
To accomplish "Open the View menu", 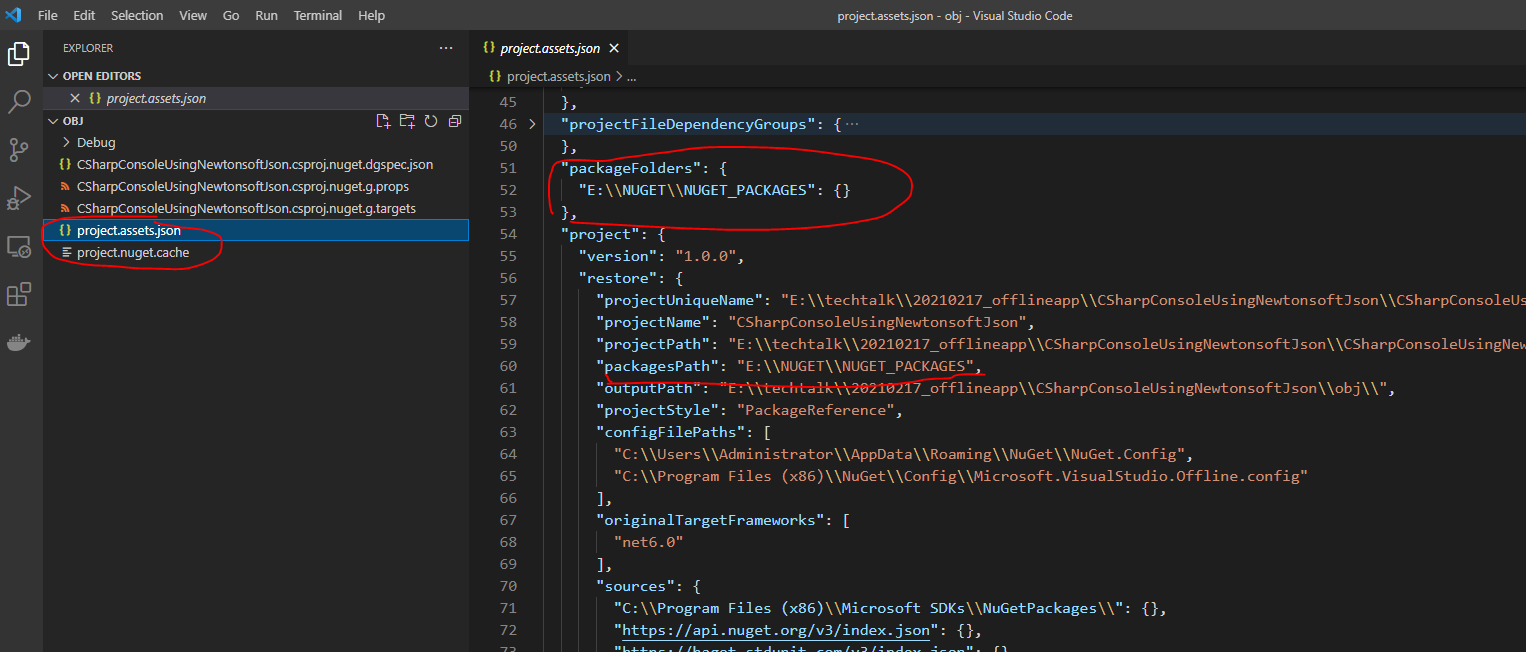I will 193,15.
